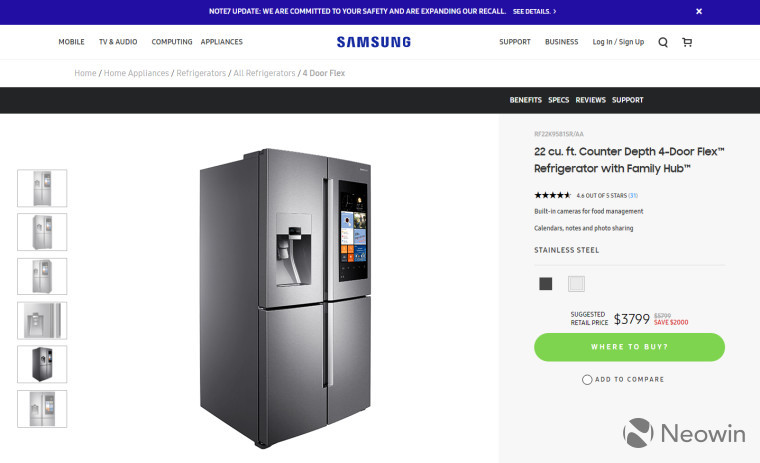Select the dark angled fridge thumbnail
The height and width of the screenshot is (463, 760).
(x=42, y=364)
